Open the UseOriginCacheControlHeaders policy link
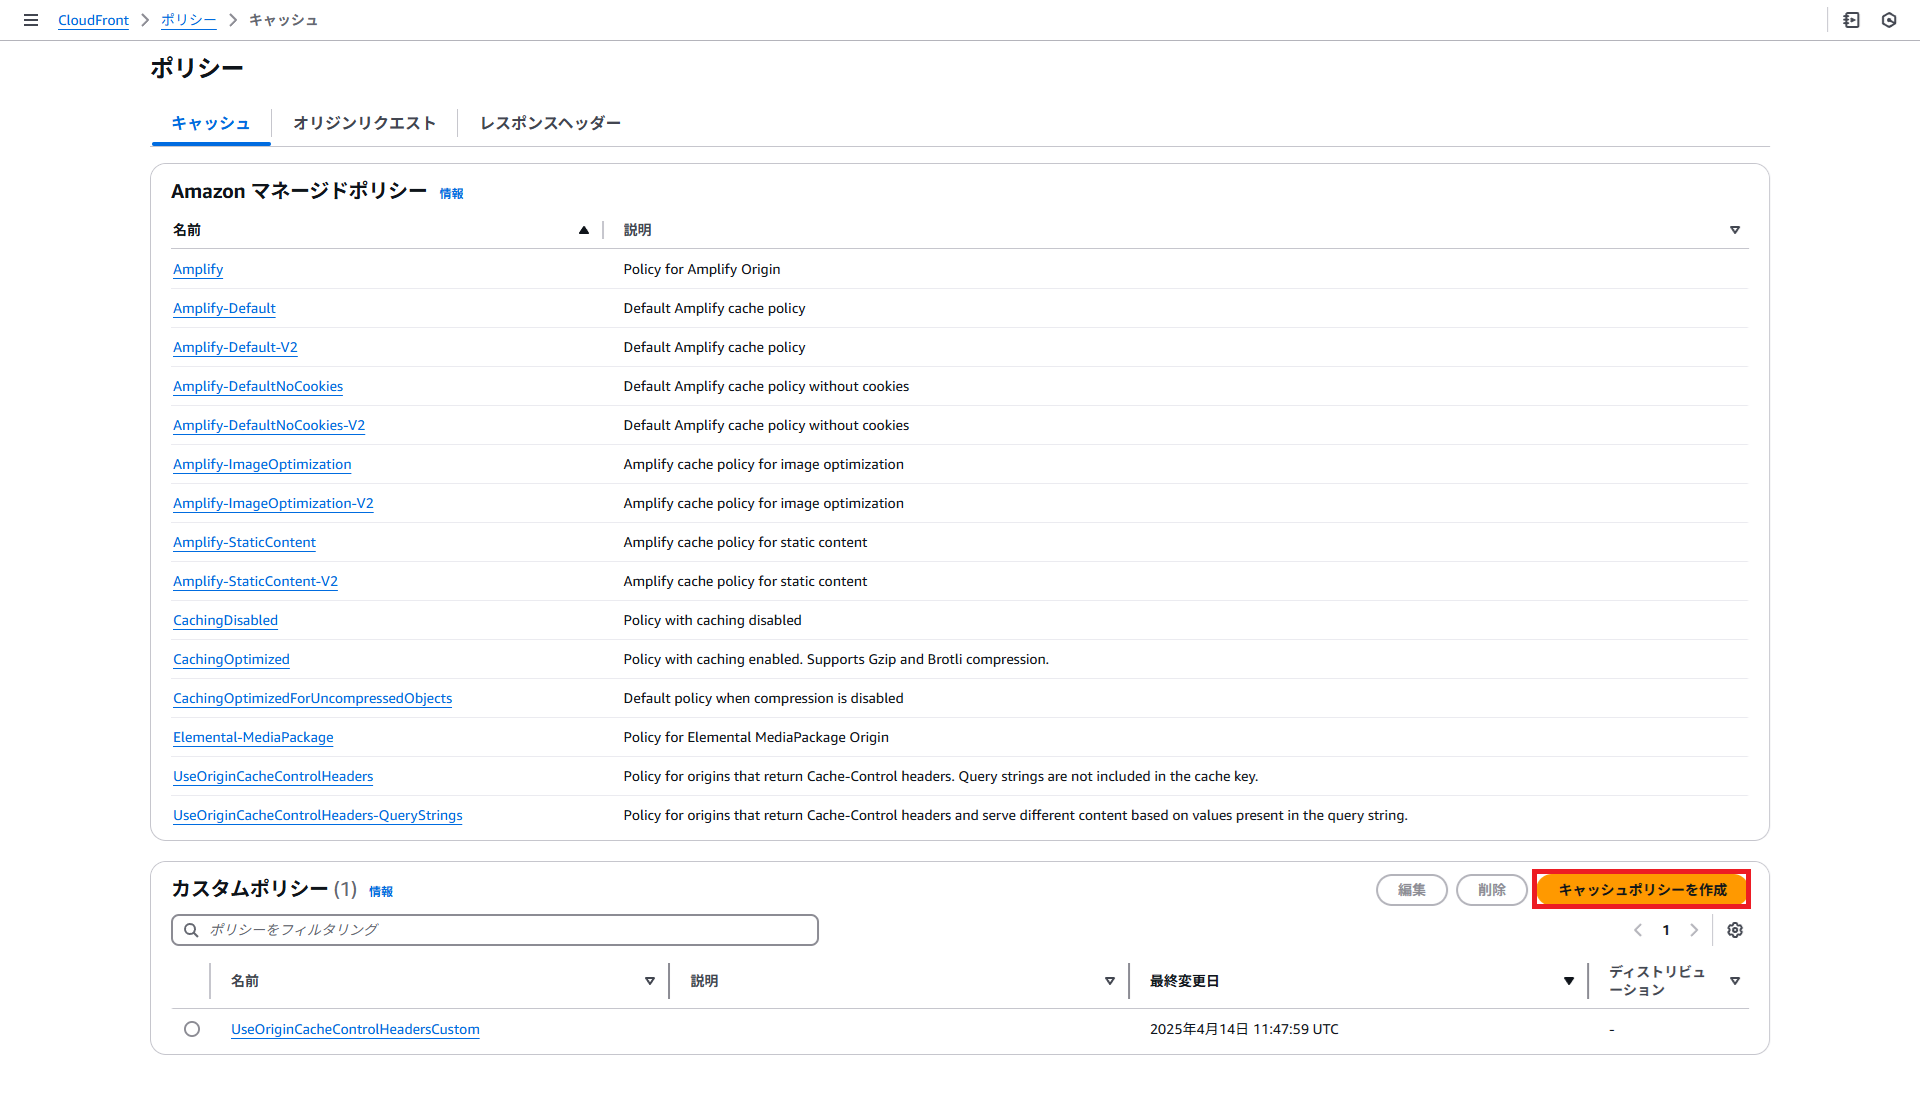The image size is (1920, 1110). click(x=273, y=776)
